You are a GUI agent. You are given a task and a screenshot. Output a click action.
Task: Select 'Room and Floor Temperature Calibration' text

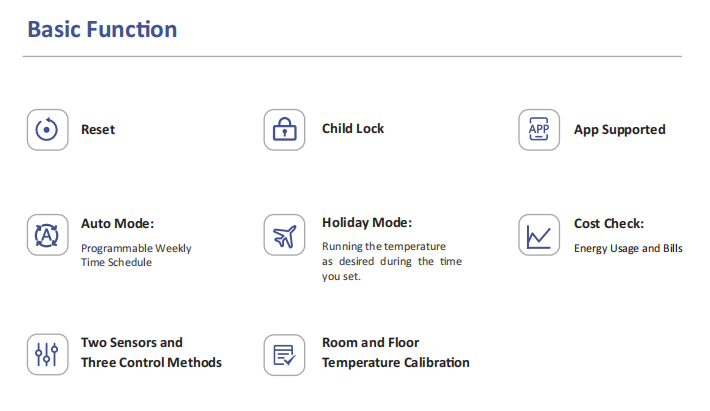pos(395,353)
